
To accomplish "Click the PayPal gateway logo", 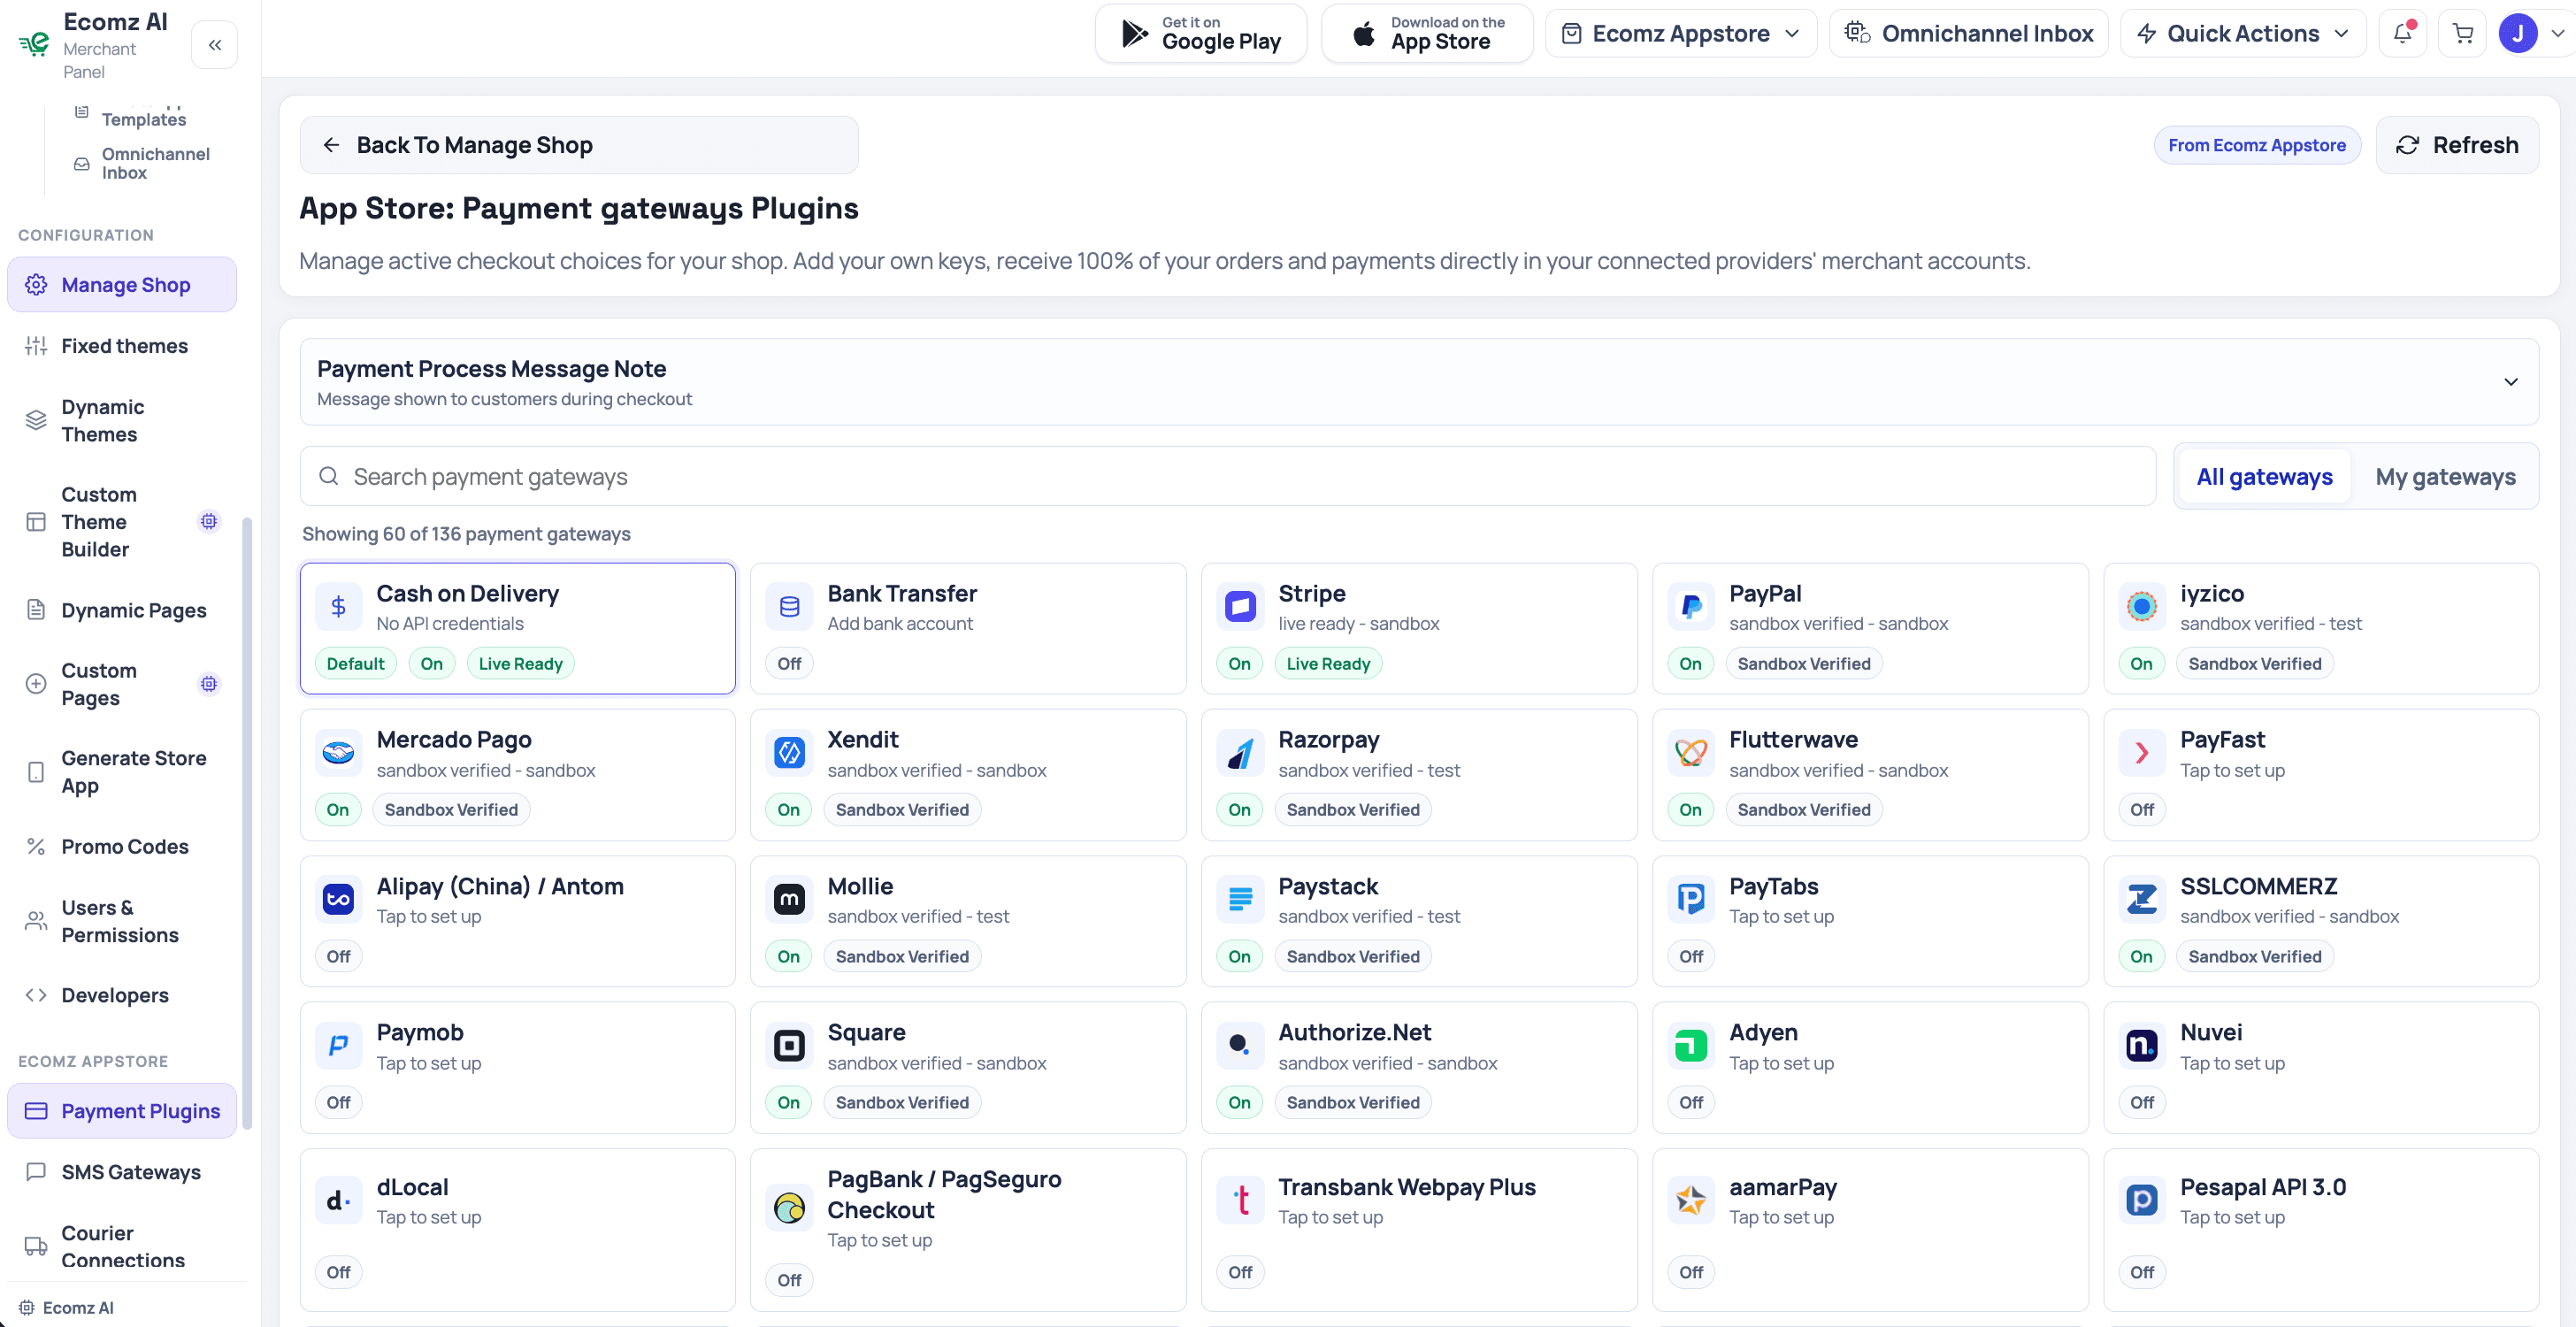I will tap(1691, 606).
